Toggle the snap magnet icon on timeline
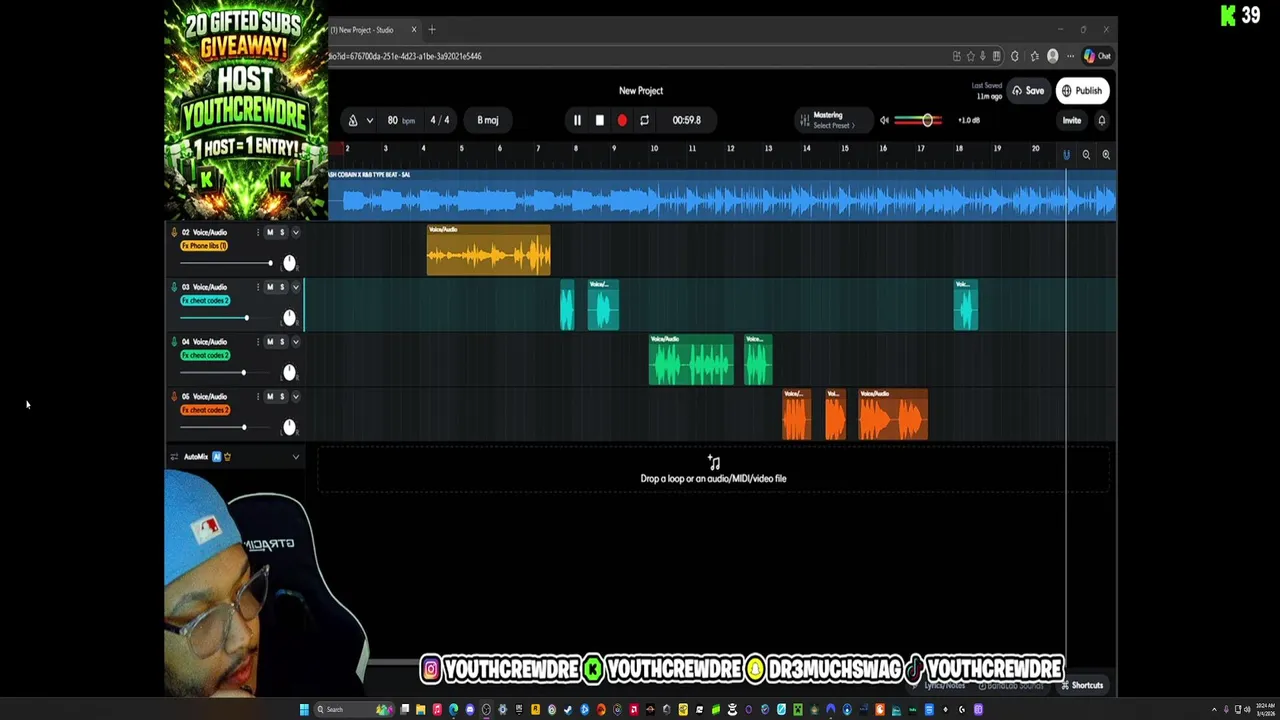Screen dimensions: 1280x720 1066,155
